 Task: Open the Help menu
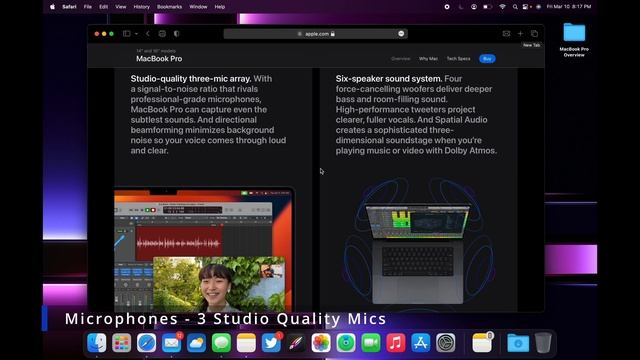(x=220, y=7)
